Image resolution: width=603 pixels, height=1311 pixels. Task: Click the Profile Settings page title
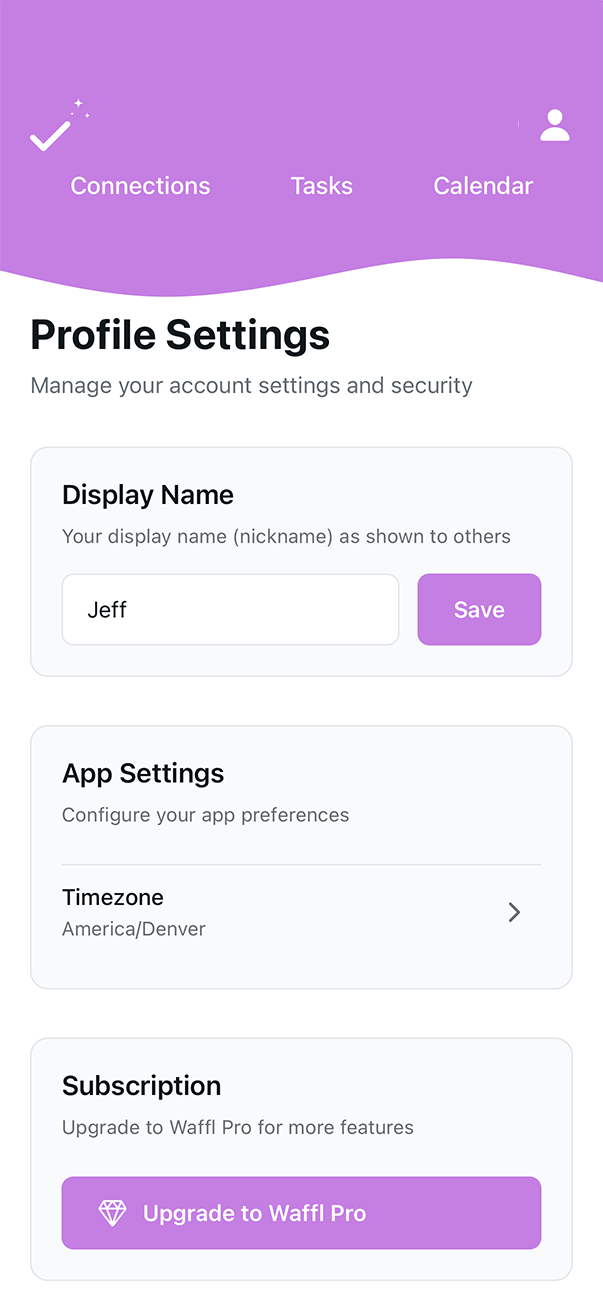179,334
